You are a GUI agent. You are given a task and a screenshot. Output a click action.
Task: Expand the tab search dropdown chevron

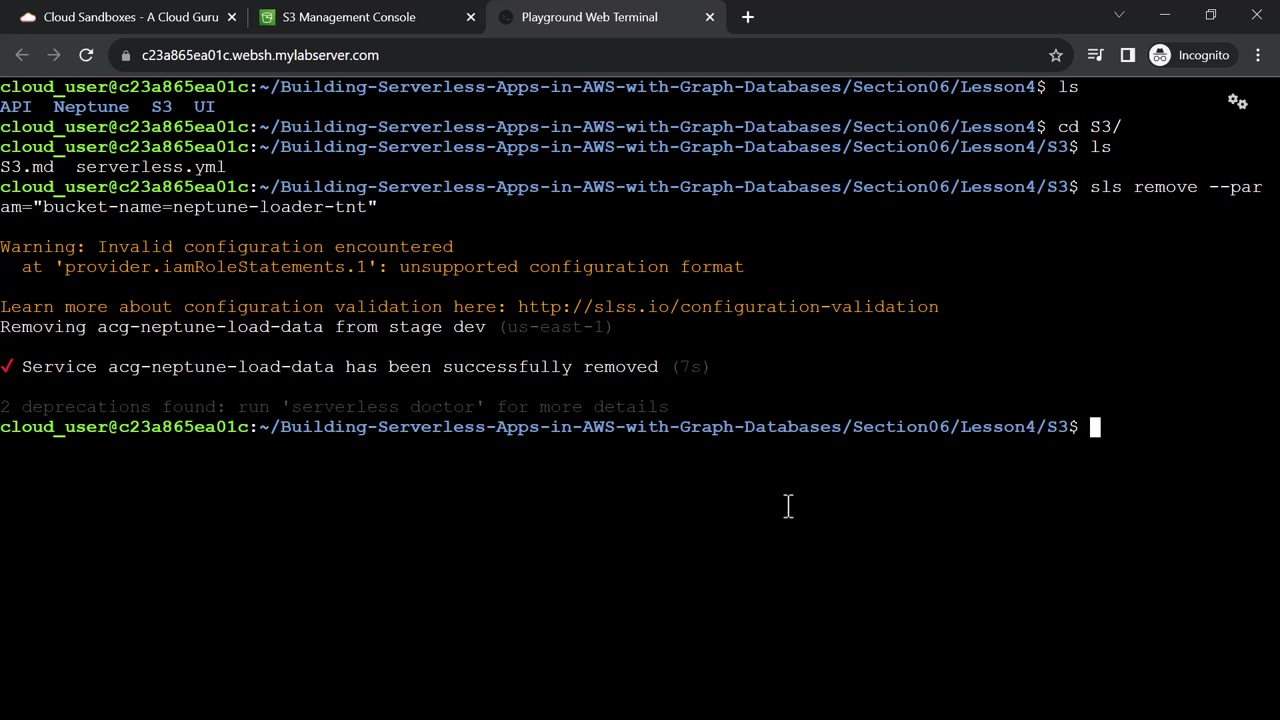pos(1119,15)
